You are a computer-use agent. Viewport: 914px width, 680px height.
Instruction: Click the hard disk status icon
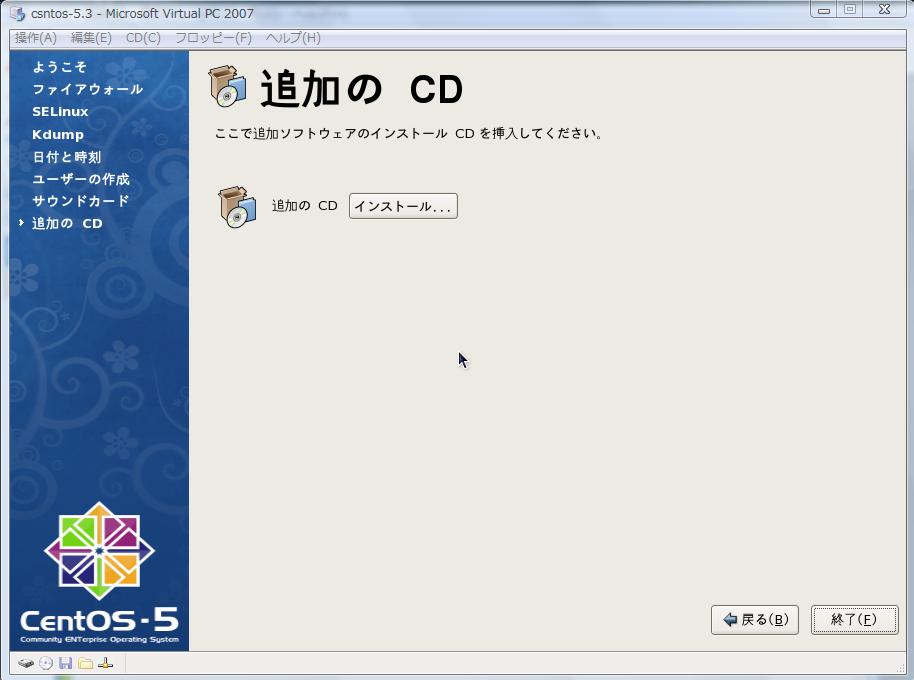(25, 663)
